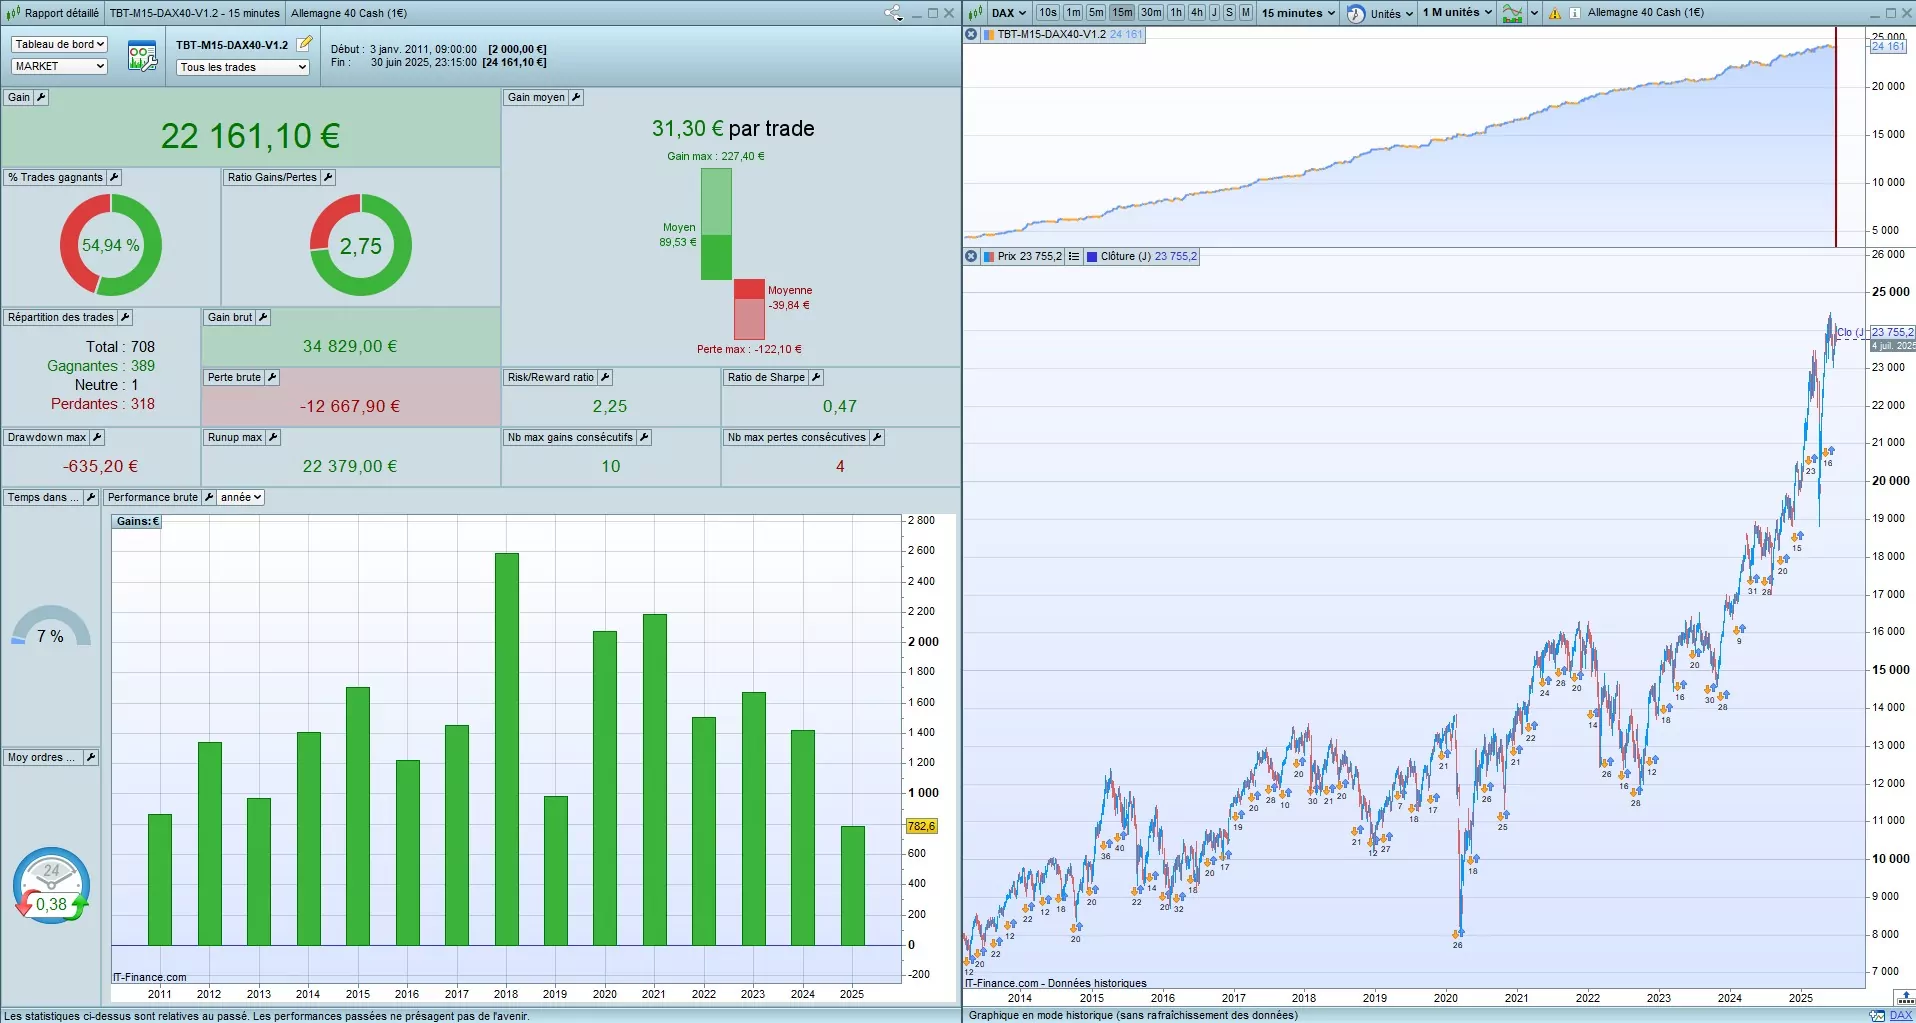Click the share icon in report title bar
Image resolution: width=1916 pixels, height=1023 pixels.
point(893,13)
